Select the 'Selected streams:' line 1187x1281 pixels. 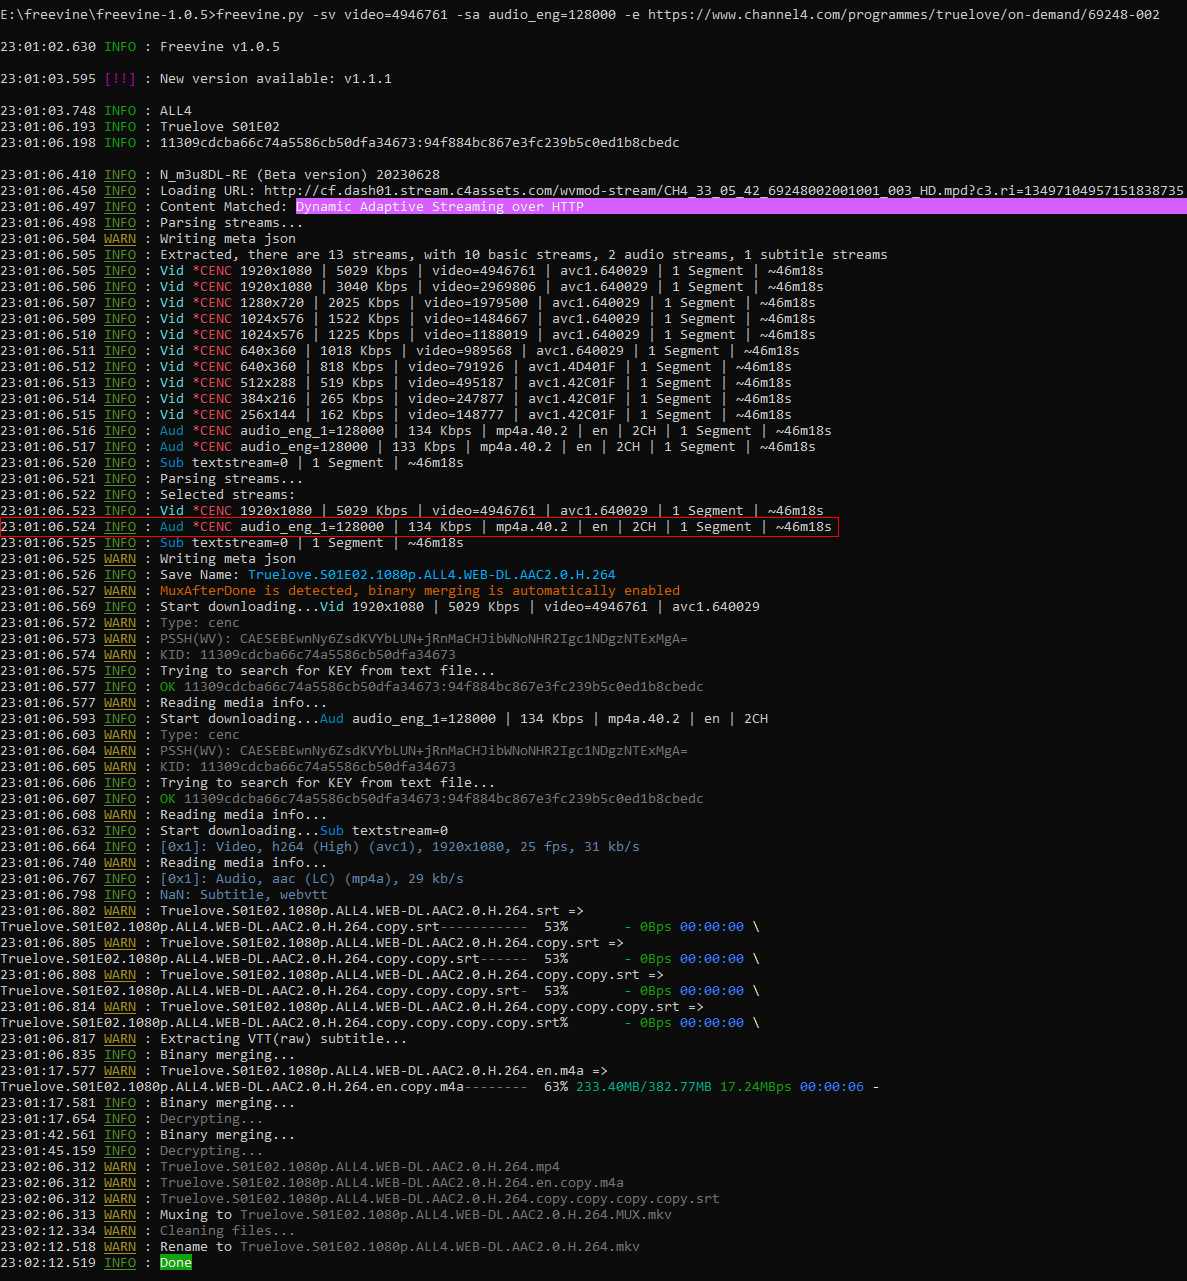point(228,495)
